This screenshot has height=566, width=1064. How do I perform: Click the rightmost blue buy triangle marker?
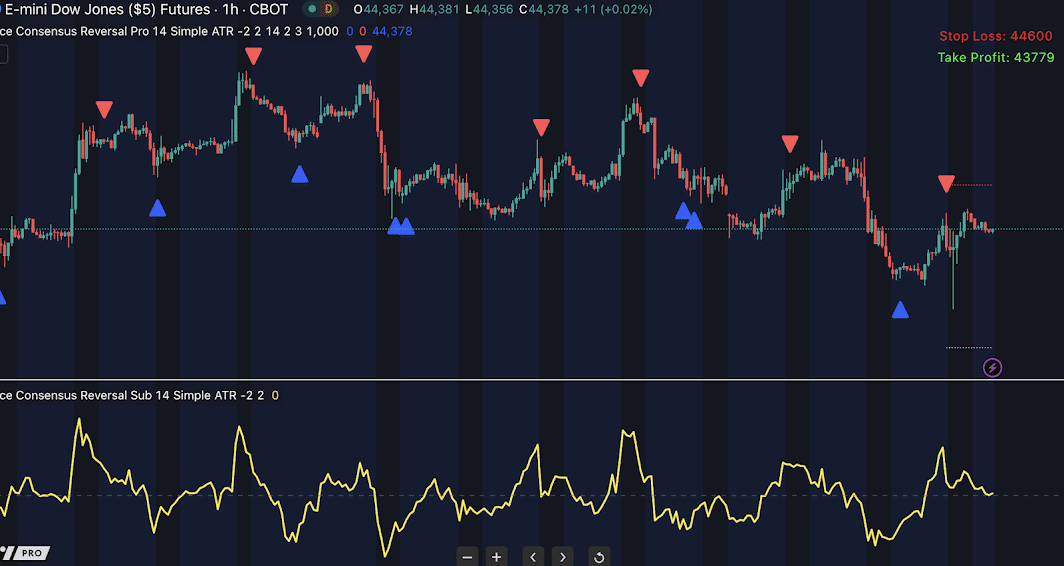(x=900, y=310)
